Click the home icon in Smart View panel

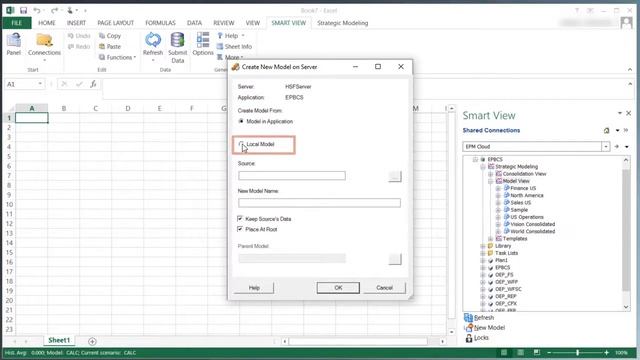point(607,131)
